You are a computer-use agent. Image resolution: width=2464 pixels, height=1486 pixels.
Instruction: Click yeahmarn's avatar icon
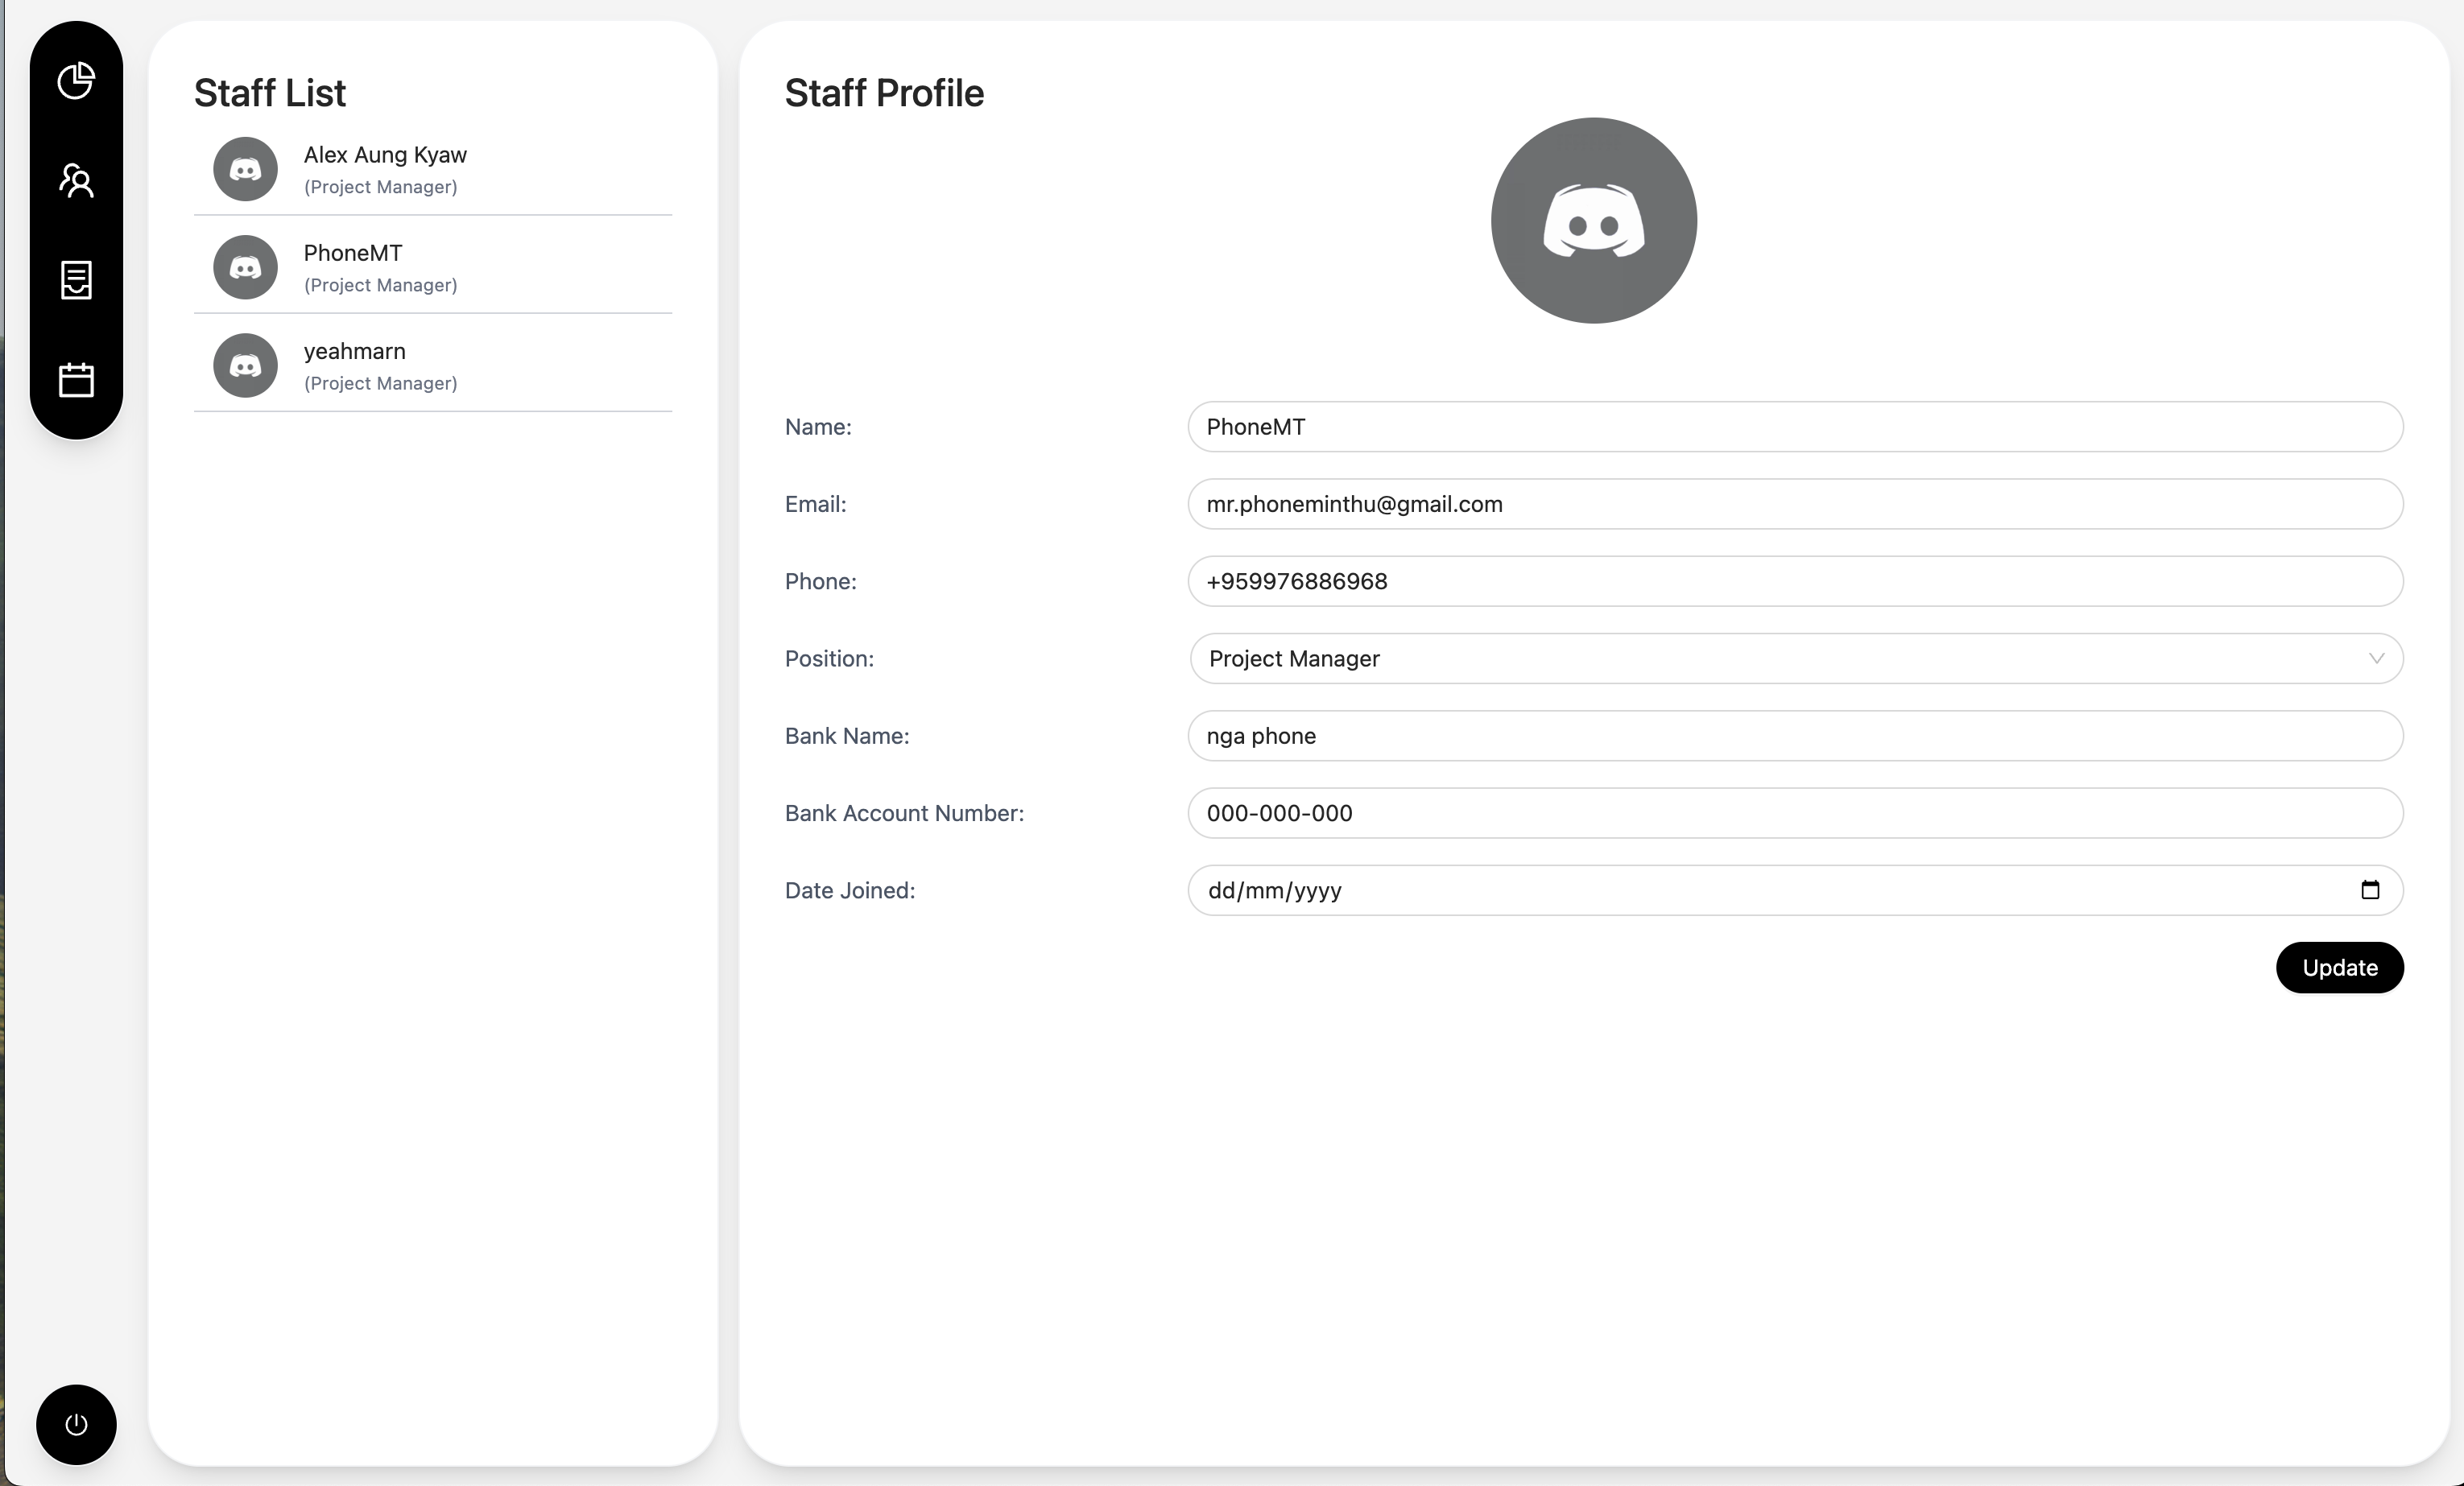(x=245, y=365)
